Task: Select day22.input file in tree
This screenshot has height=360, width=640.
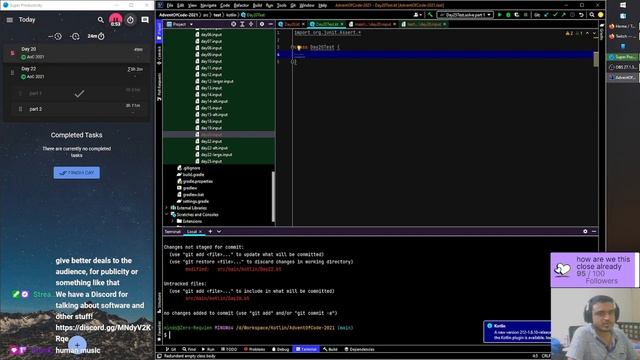Action: [209, 141]
